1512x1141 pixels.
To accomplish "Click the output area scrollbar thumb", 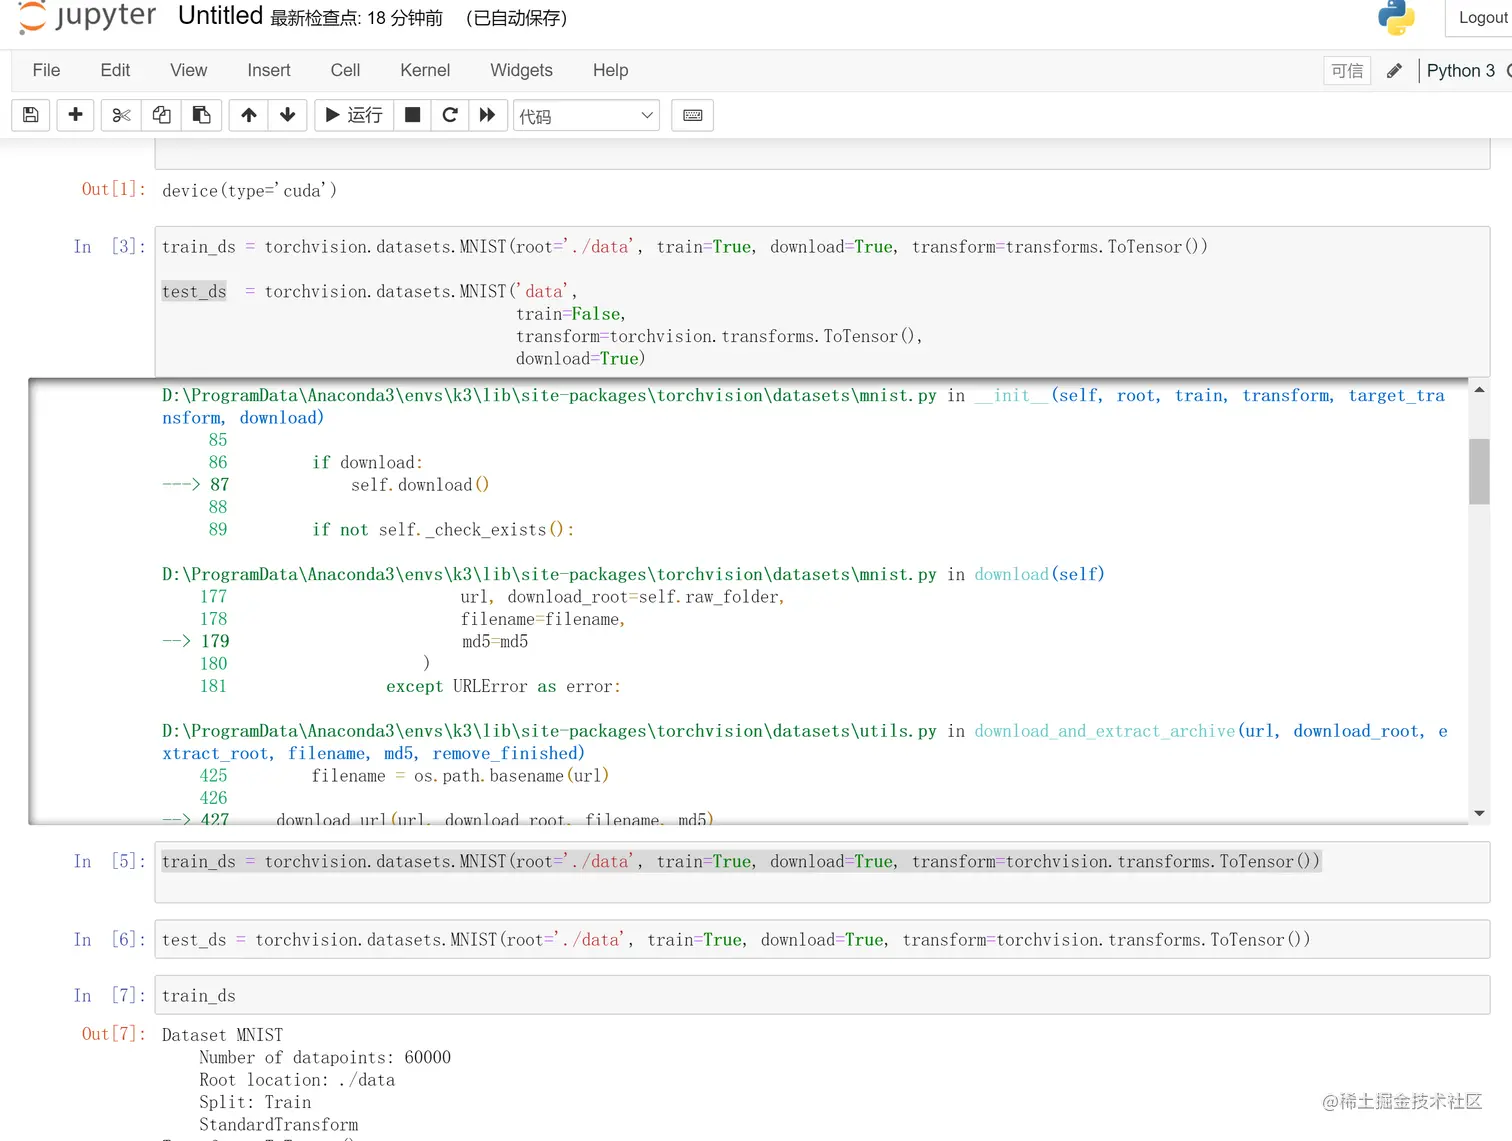I will [x=1479, y=472].
